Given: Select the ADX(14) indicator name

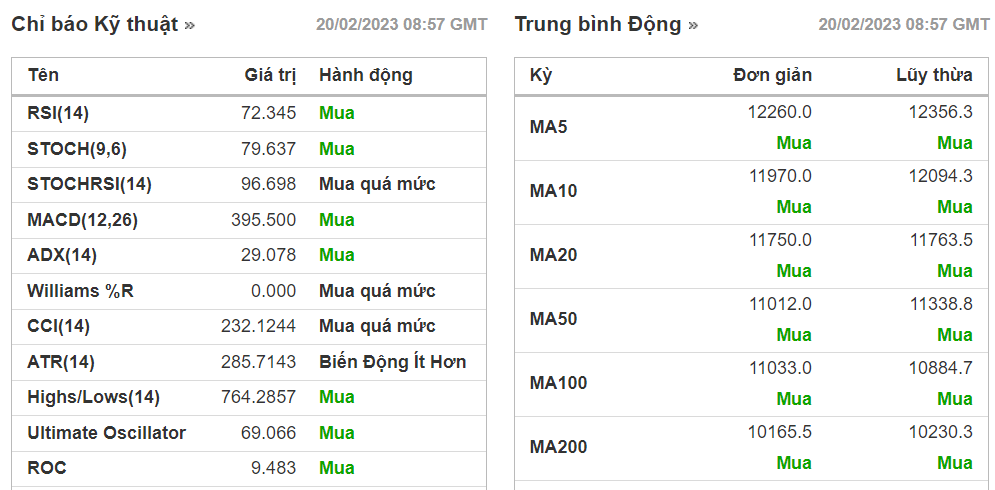Looking at the screenshot, I should [62, 255].
